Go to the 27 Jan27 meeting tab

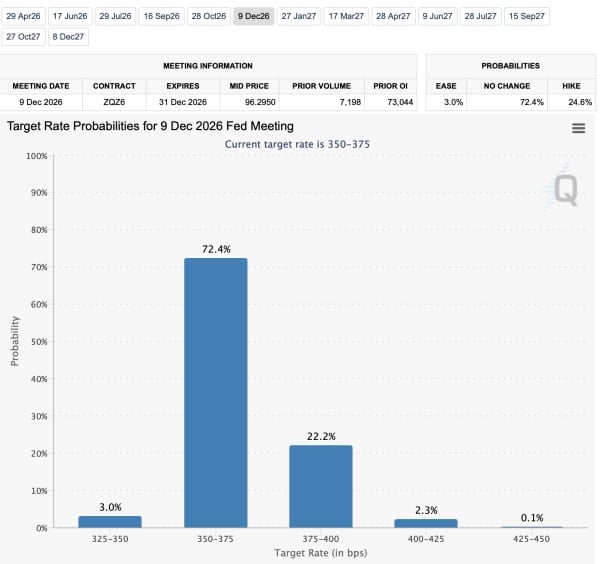coord(300,16)
